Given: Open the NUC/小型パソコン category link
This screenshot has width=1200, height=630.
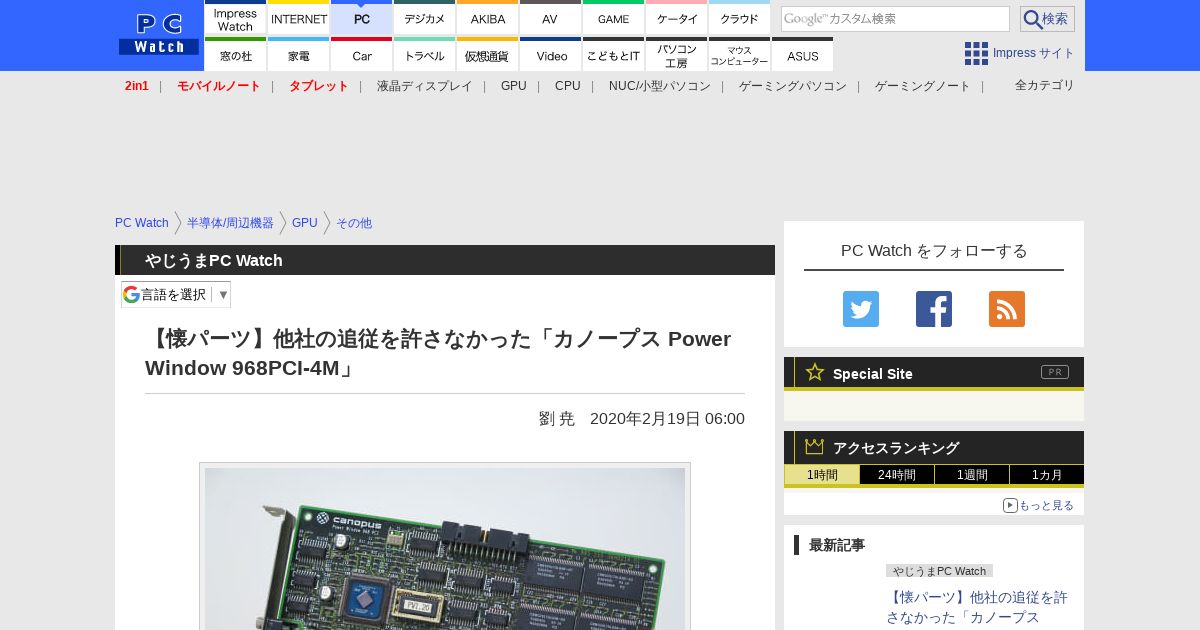Looking at the screenshot, I should [660, 86].
